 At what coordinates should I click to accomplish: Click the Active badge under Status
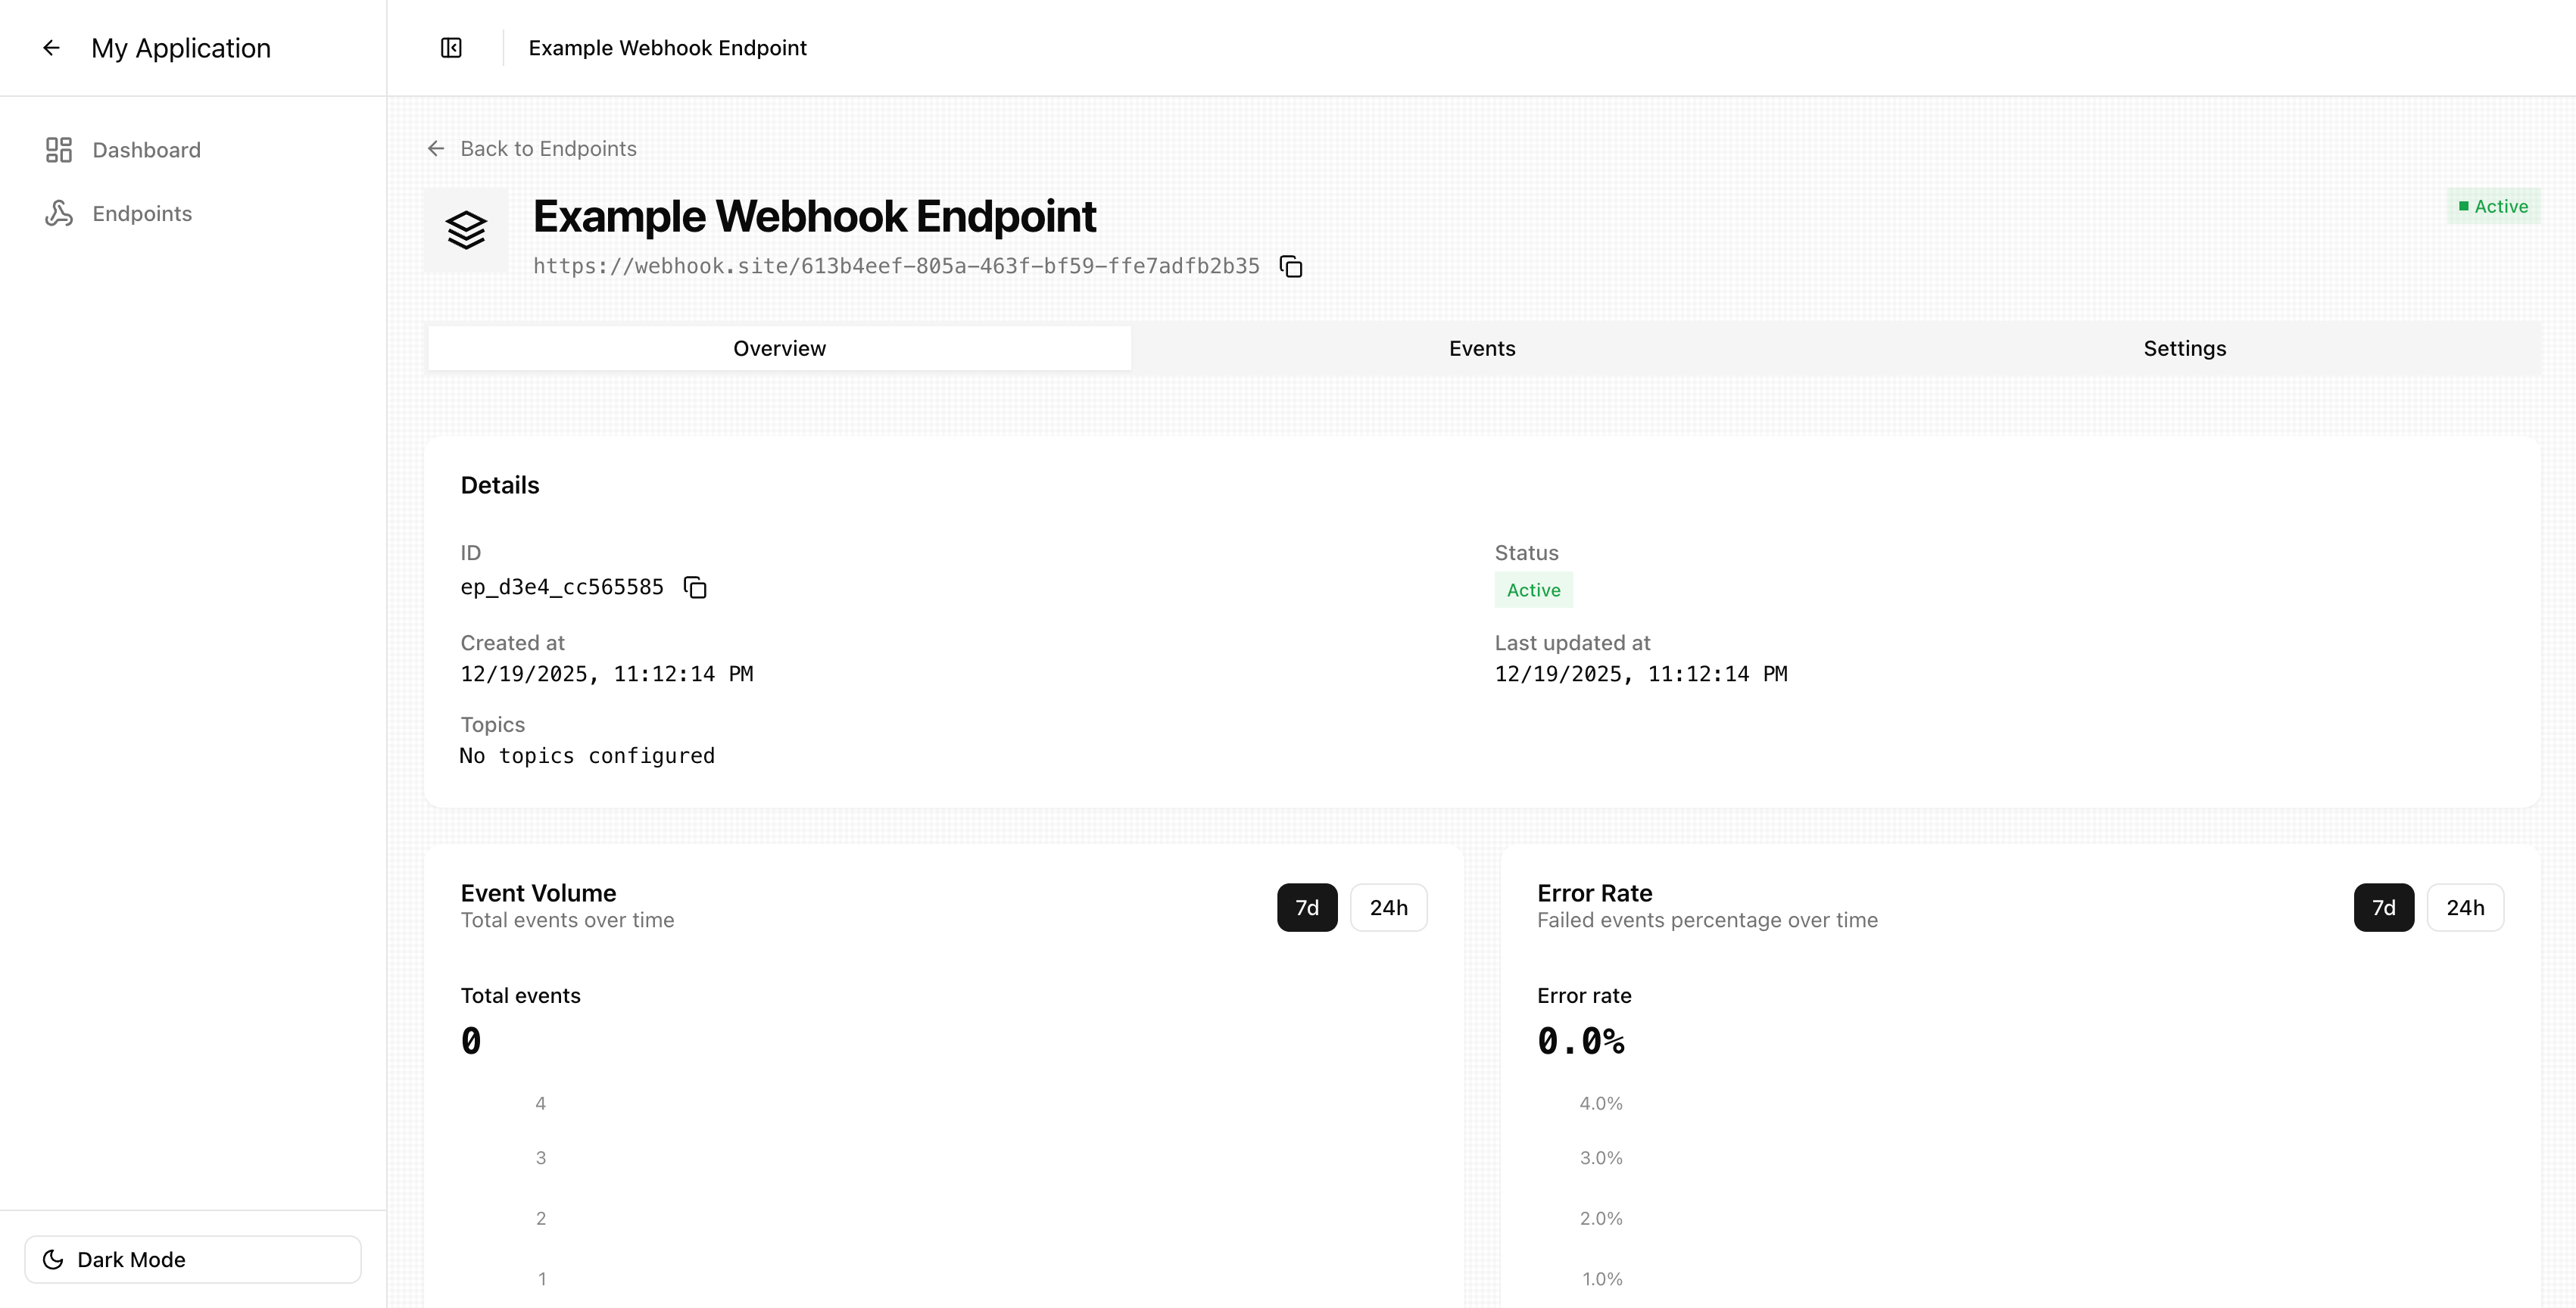coord(1533,590)
